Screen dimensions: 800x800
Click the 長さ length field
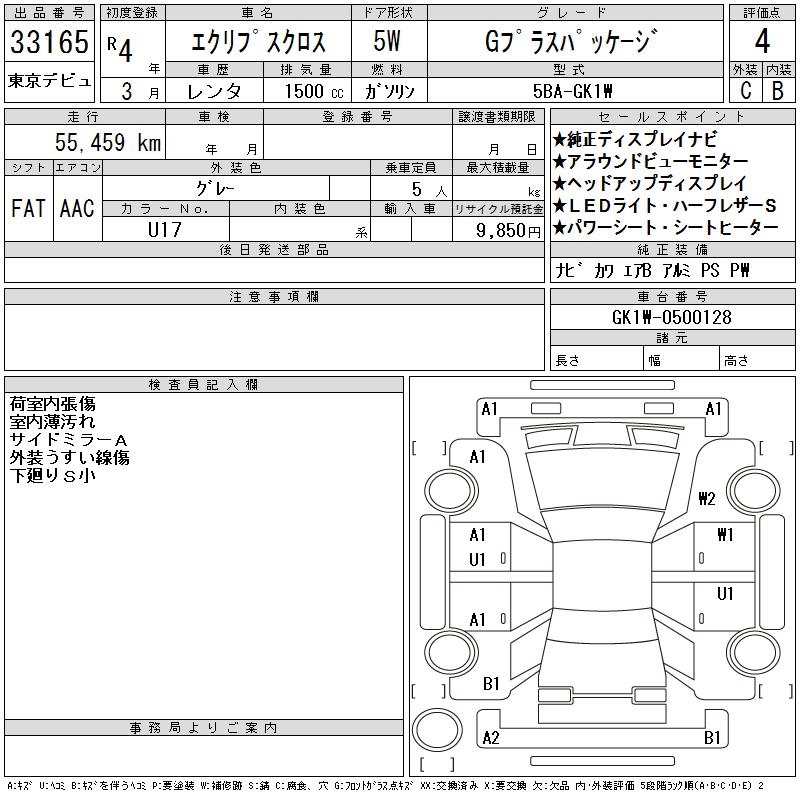[x=596, y=358]
